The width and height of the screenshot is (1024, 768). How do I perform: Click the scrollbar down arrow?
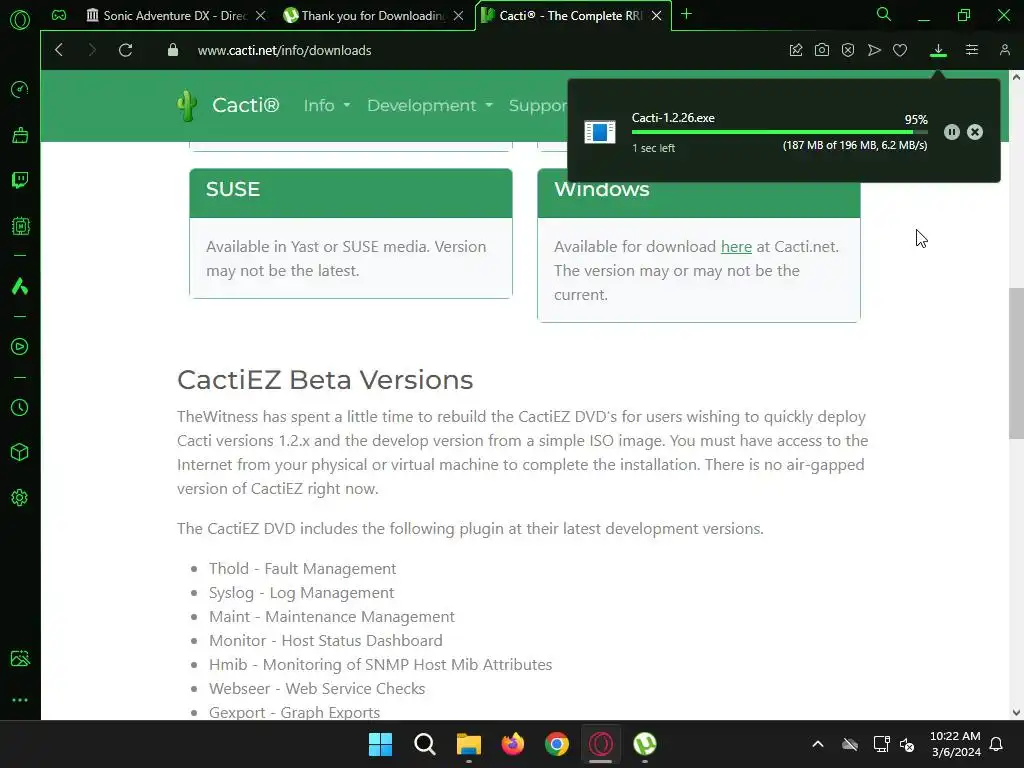(1016, 712)
